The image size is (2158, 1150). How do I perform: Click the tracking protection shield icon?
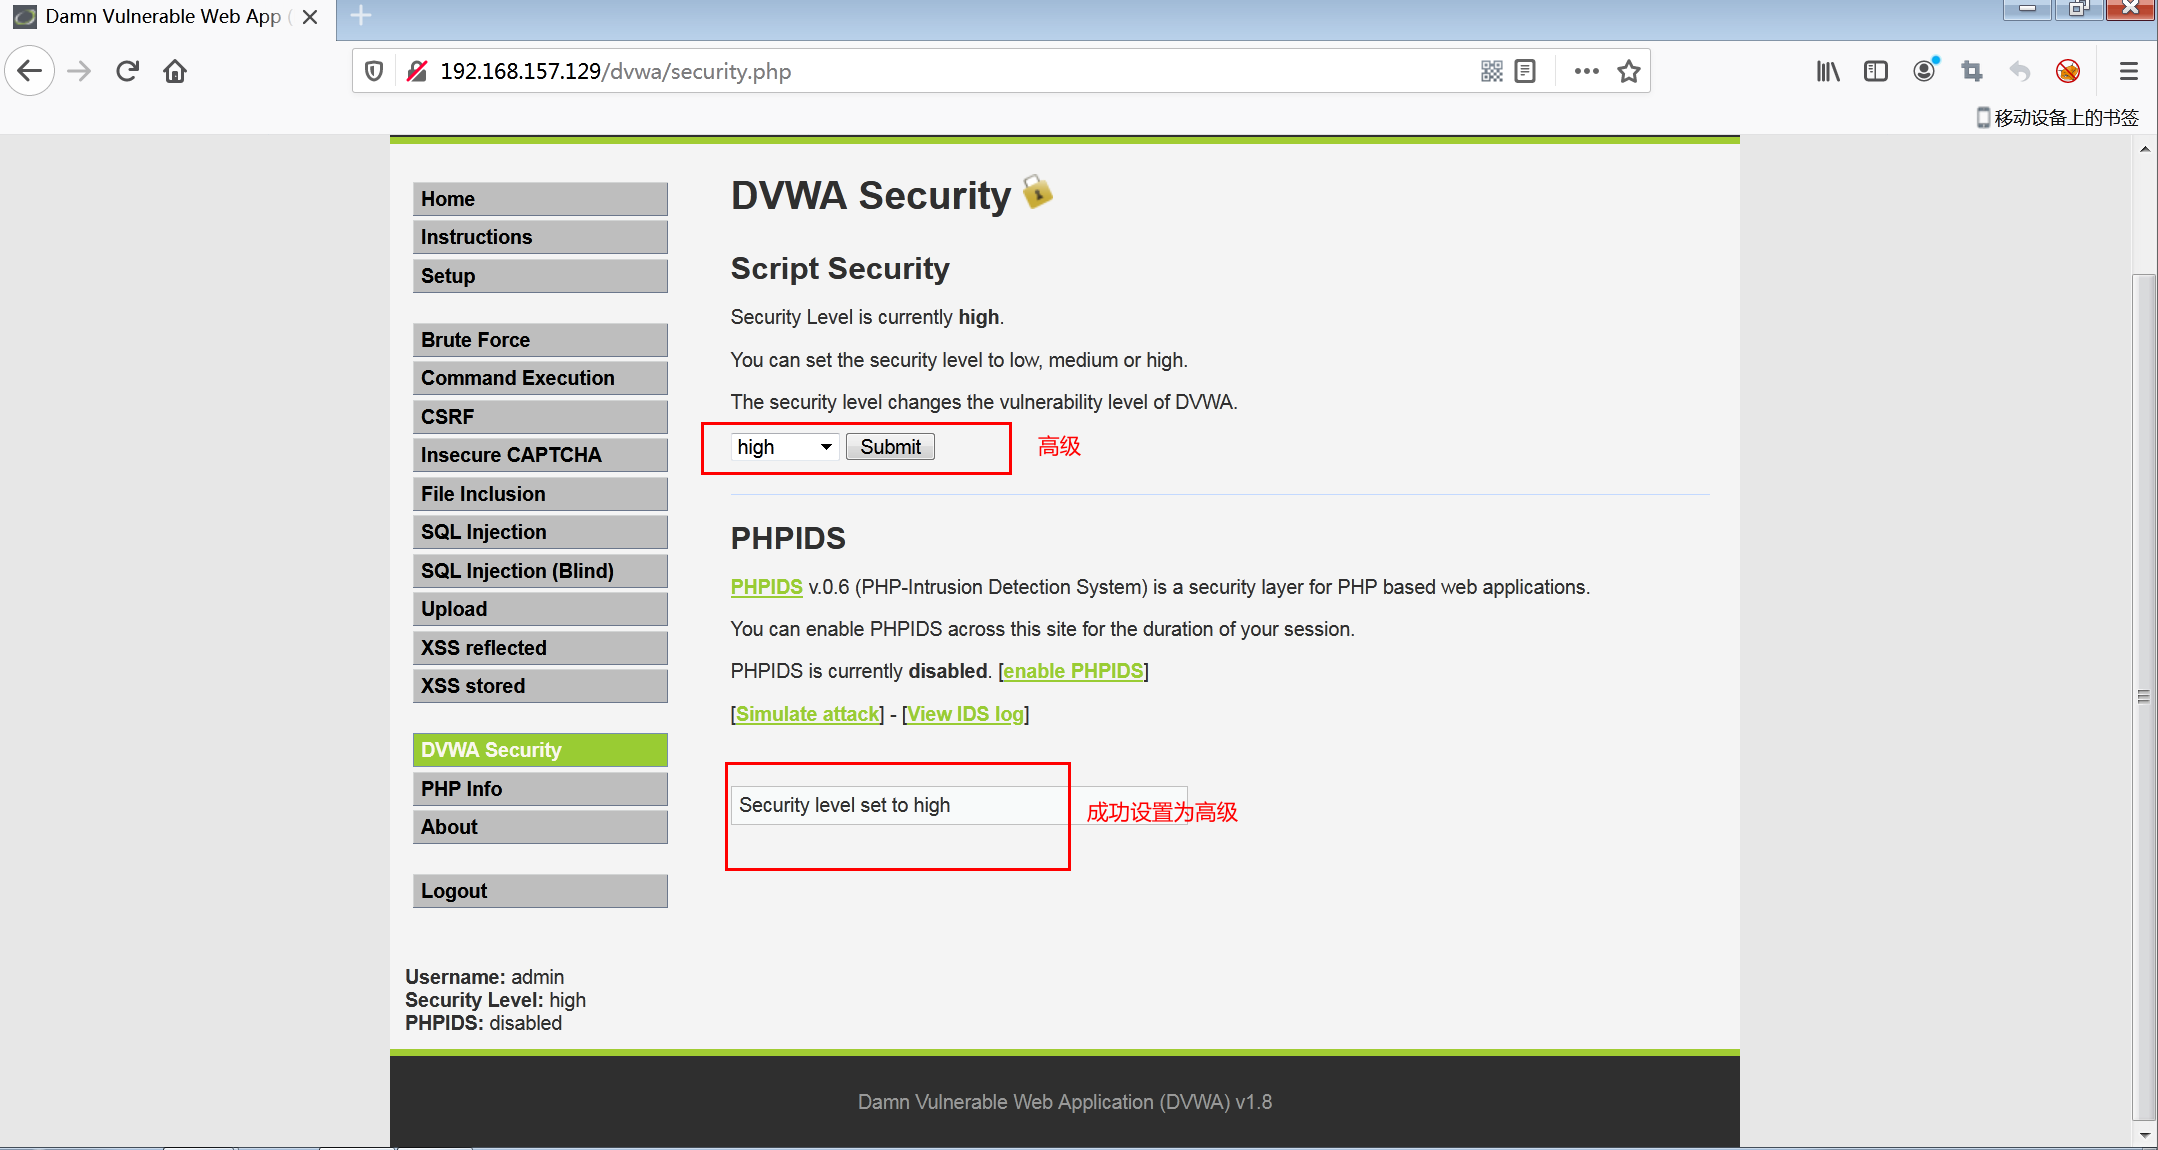pyautogui.click(x=374, y=71)
